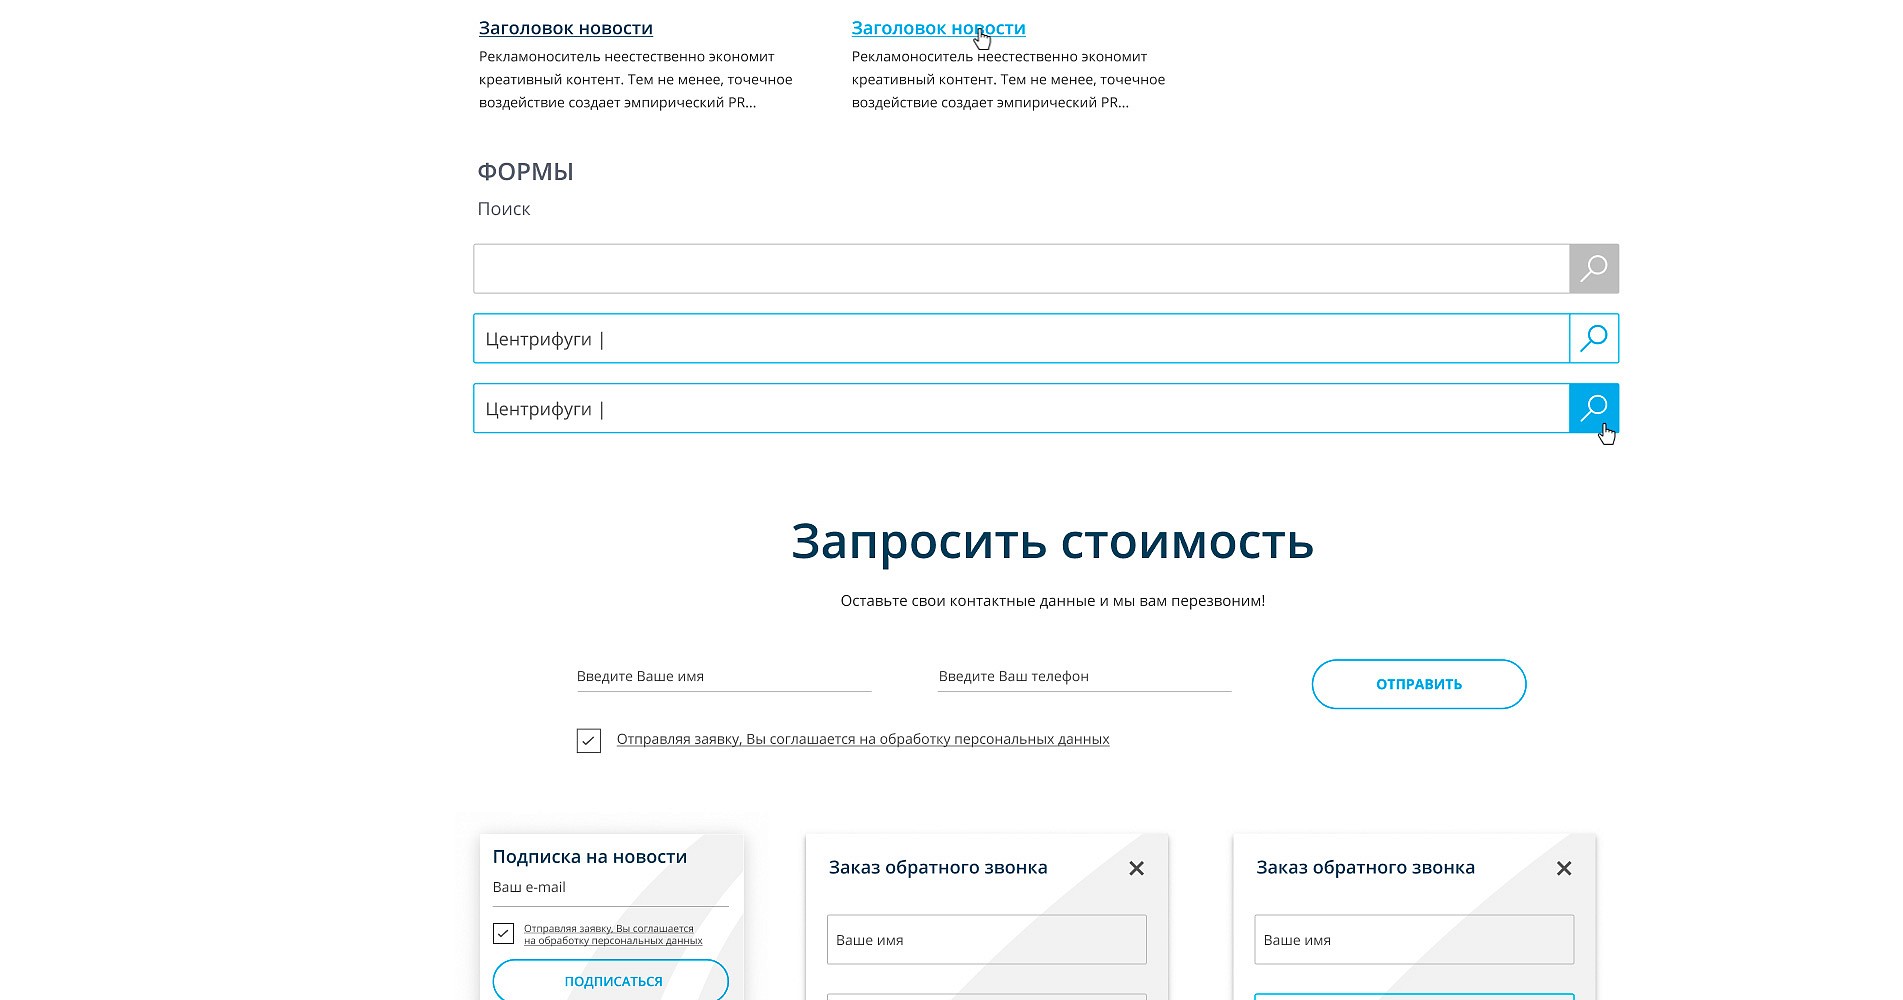Open the blue highlighted 'Заголовок новости' link
The width and height of the screenshot is (1903, 1000).
(938, 28)
